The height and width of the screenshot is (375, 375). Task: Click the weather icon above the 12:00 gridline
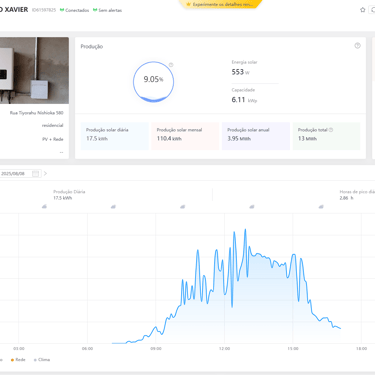(252, 207)
